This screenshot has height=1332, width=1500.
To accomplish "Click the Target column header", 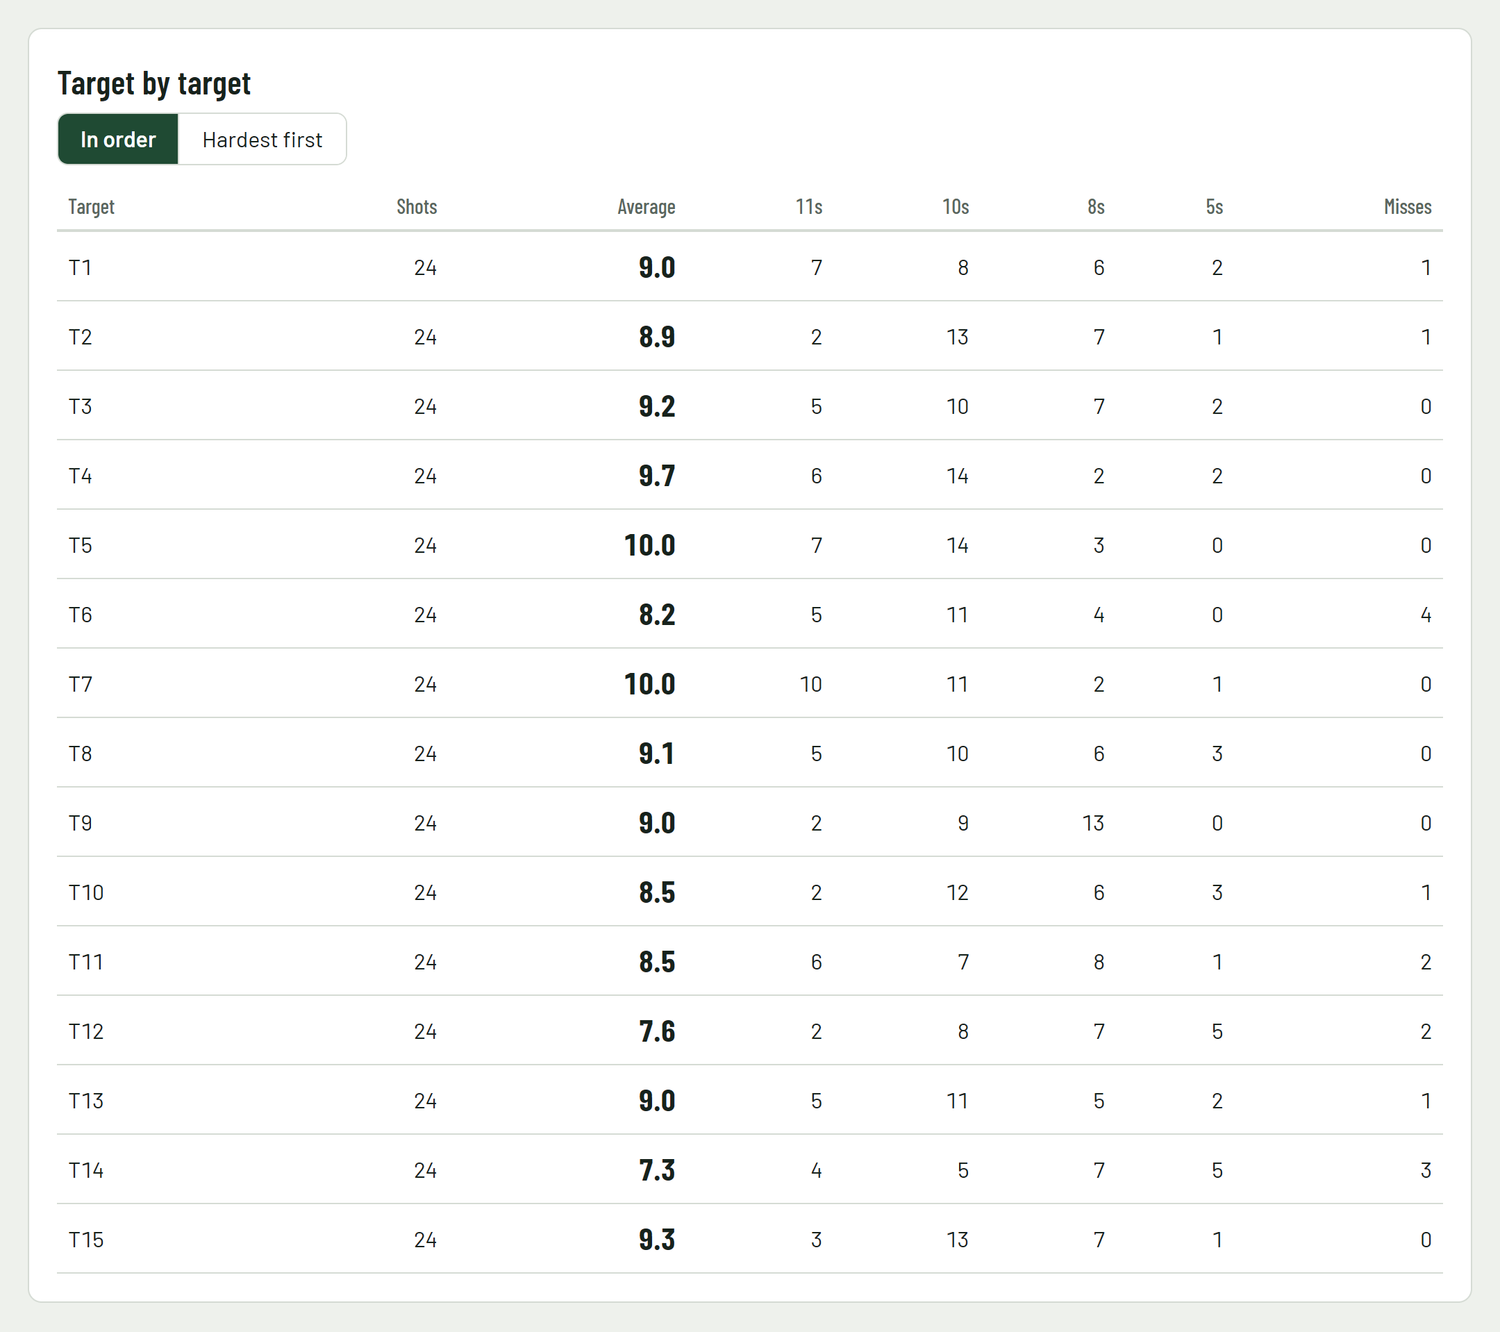I will pyautogui.click(x=91, y=207).
